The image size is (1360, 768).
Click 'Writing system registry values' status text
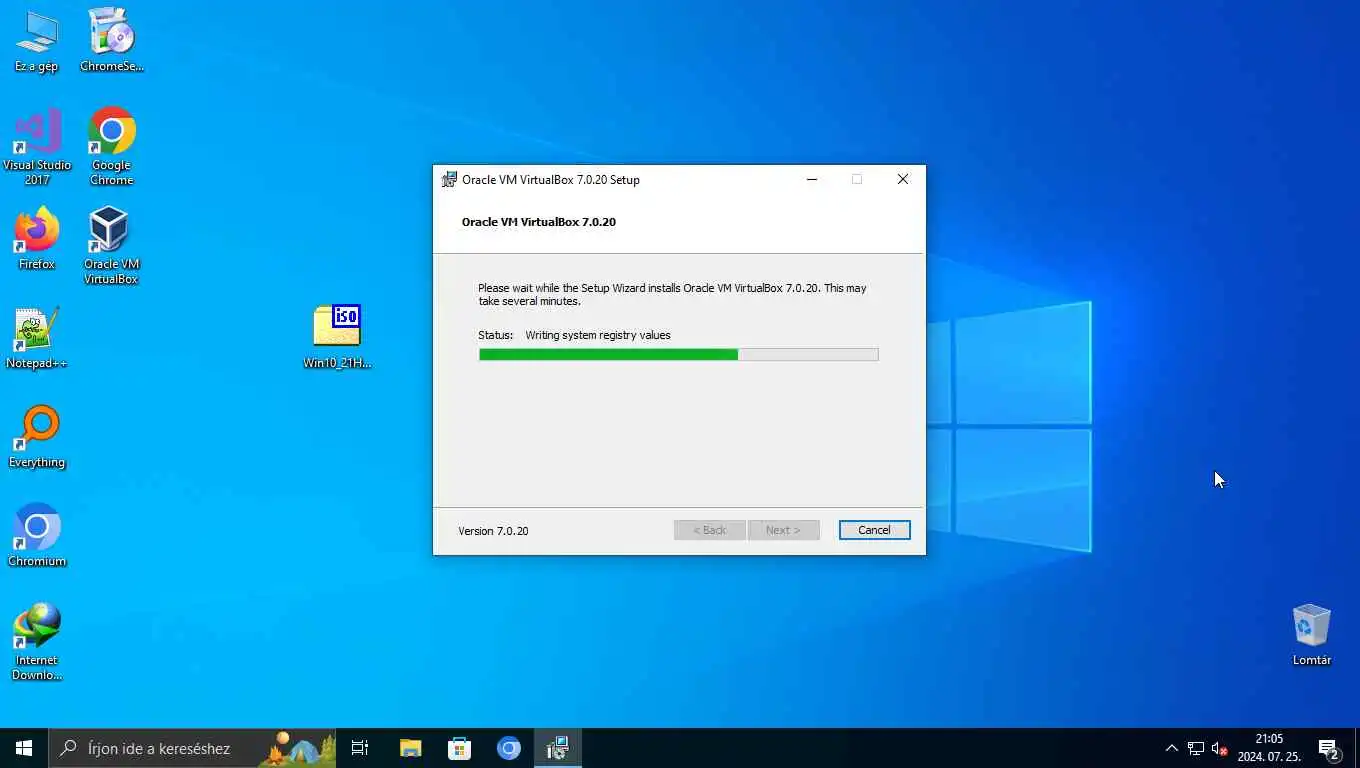click(598, 335)
